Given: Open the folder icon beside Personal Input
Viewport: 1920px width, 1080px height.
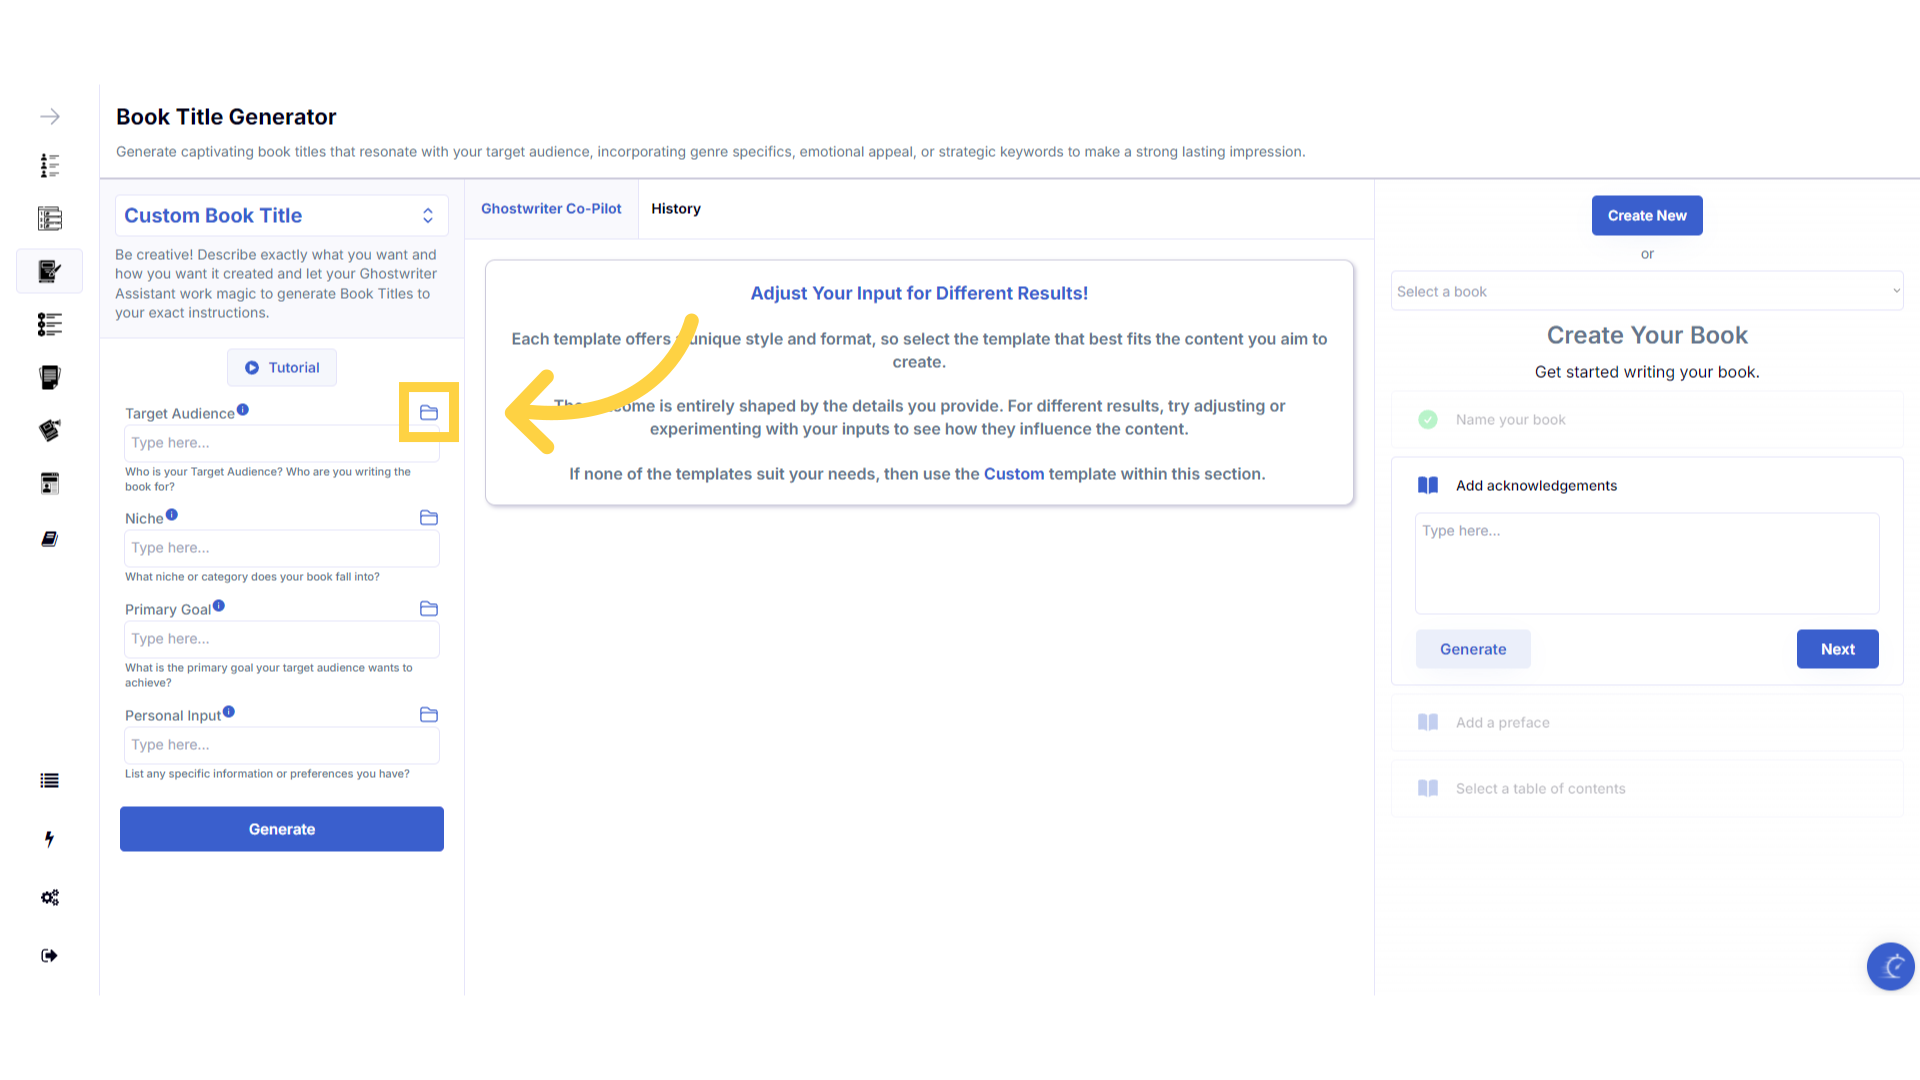Looking at the screenshot, I should pos(429,715).
